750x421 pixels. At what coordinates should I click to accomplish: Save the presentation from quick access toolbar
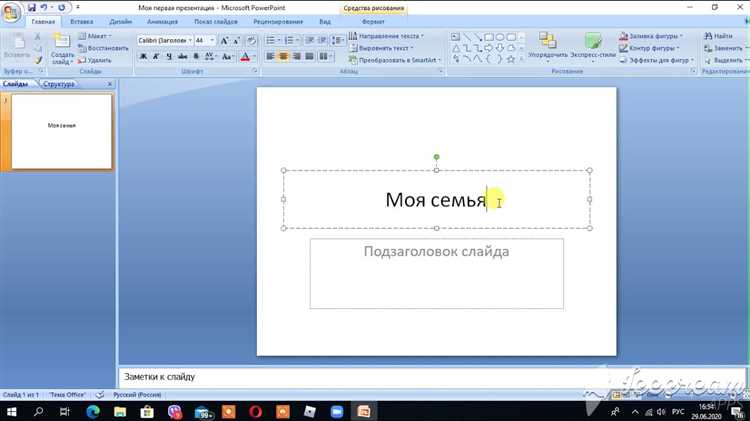(x=32, y=8)
